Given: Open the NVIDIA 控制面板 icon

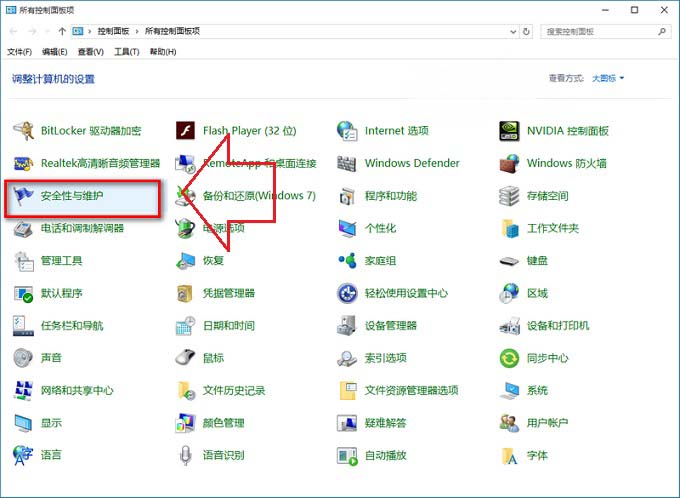Looking at the screenshot, I should click(509, 131).
